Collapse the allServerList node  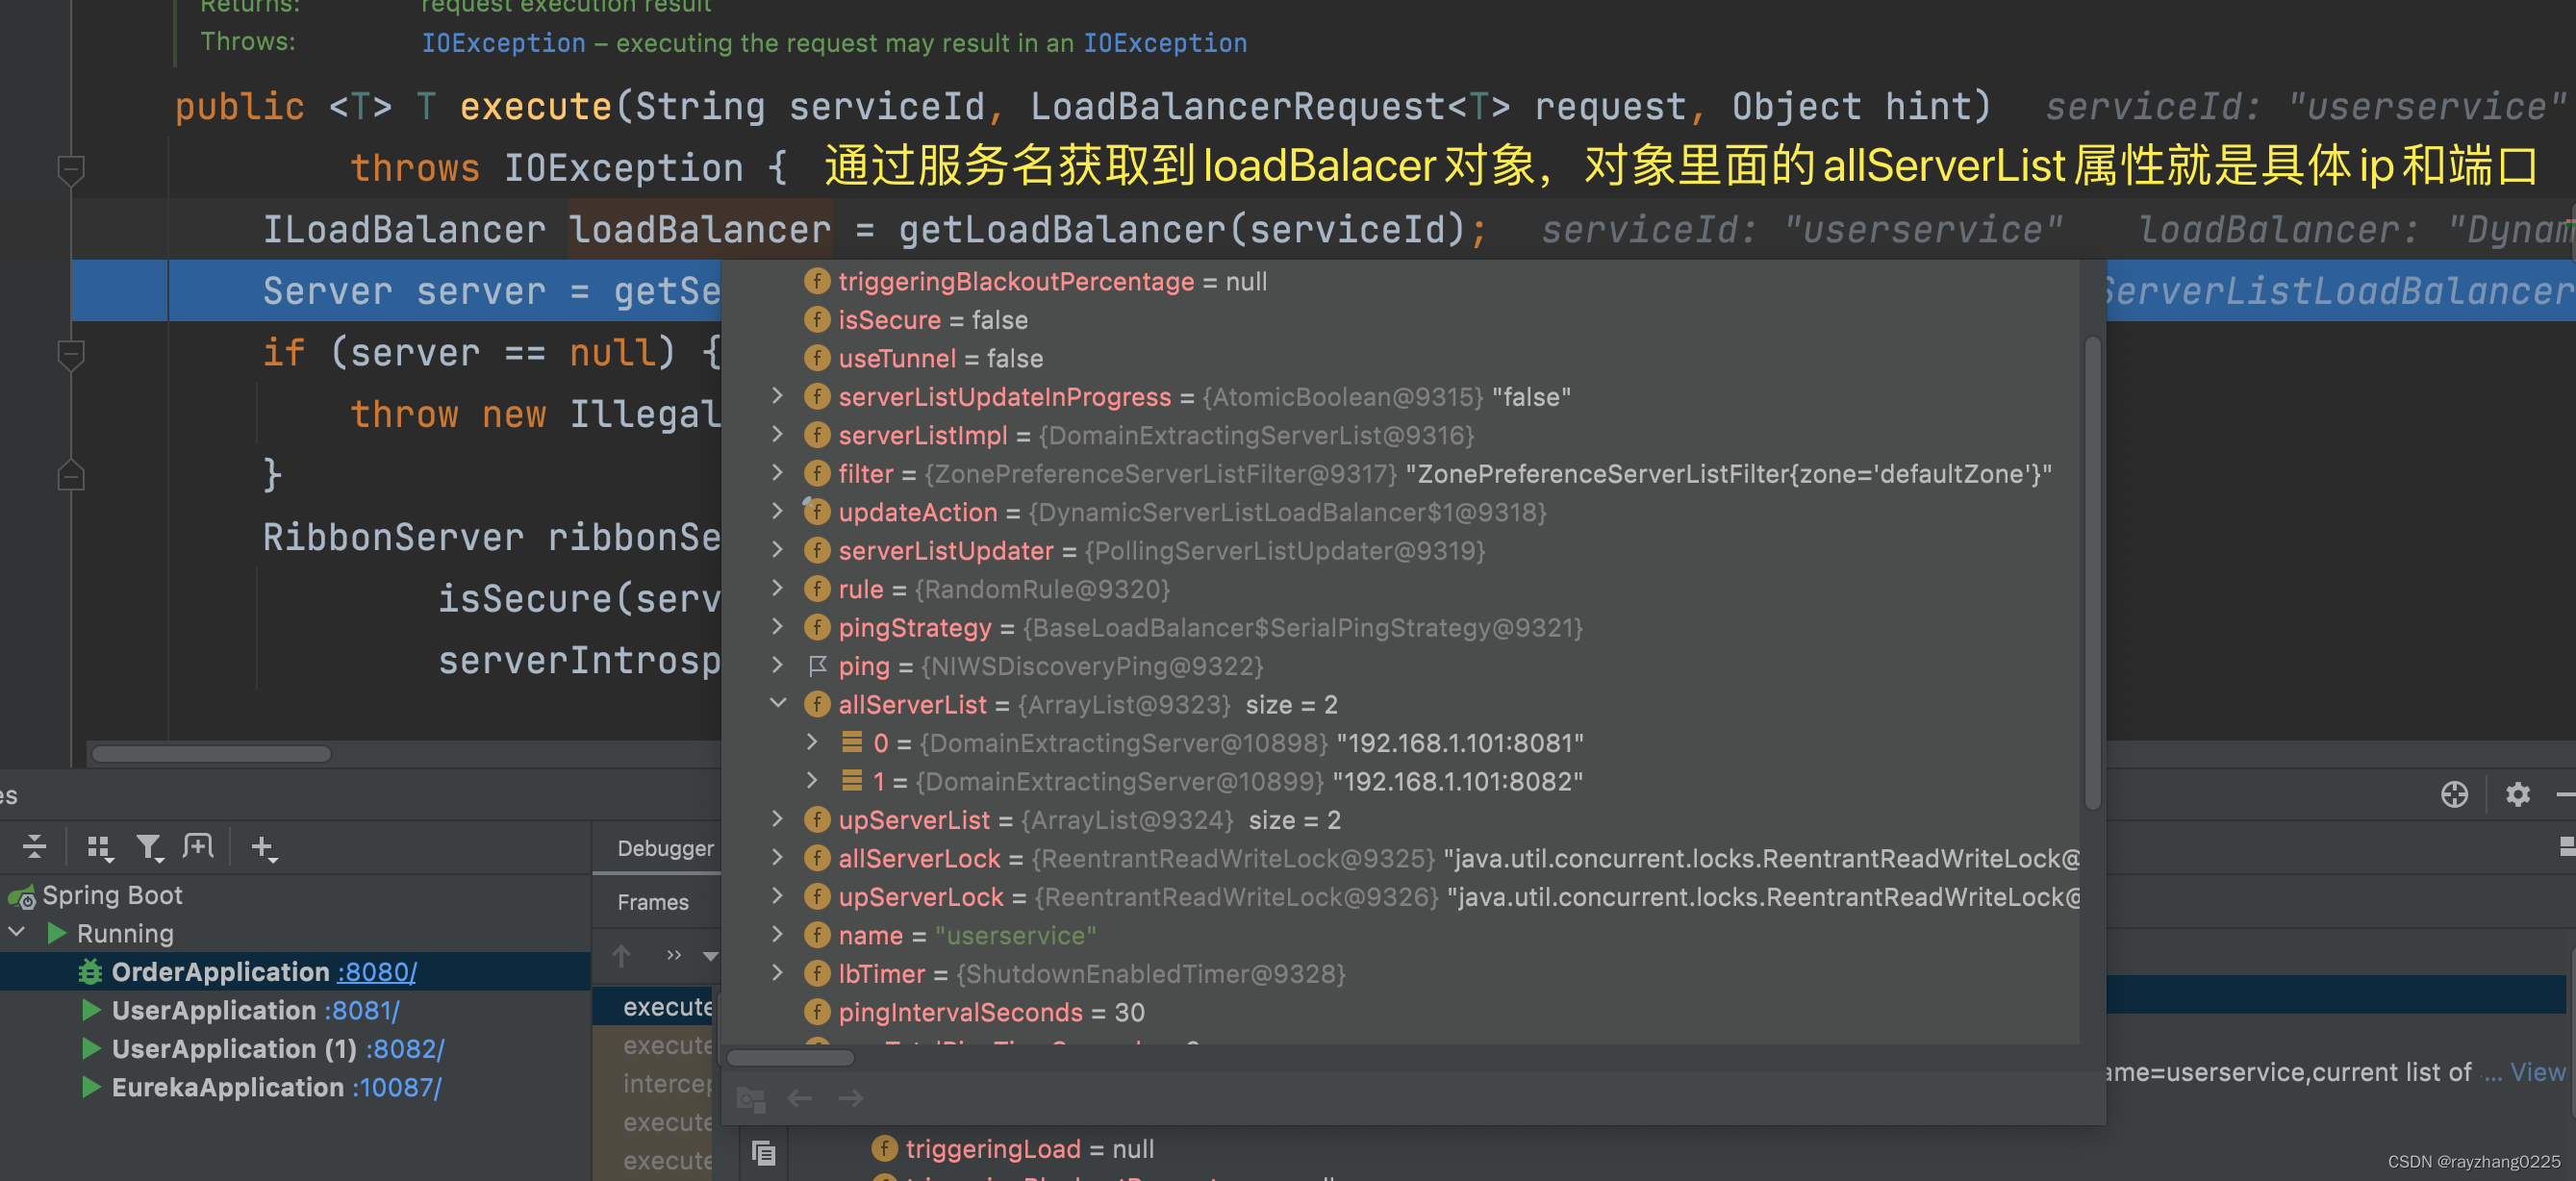point(778,704)
